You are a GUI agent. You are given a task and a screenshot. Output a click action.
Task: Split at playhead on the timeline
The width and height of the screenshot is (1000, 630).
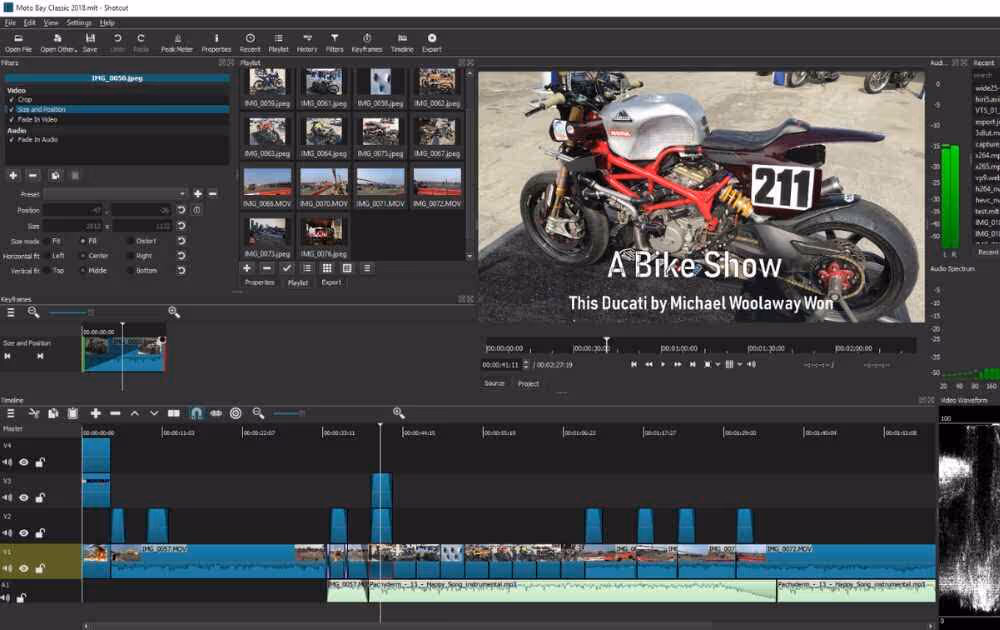[173, 413]
